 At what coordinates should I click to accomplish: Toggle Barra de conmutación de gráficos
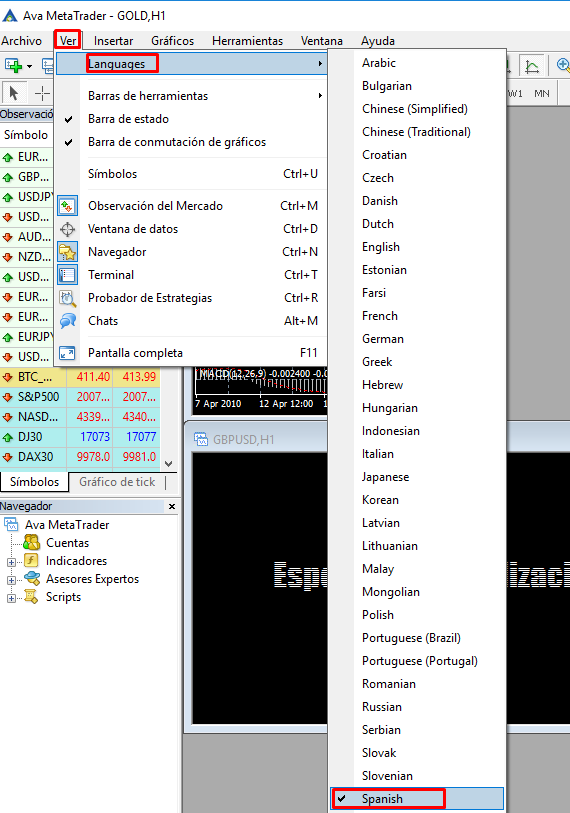(x=191, y=142)
